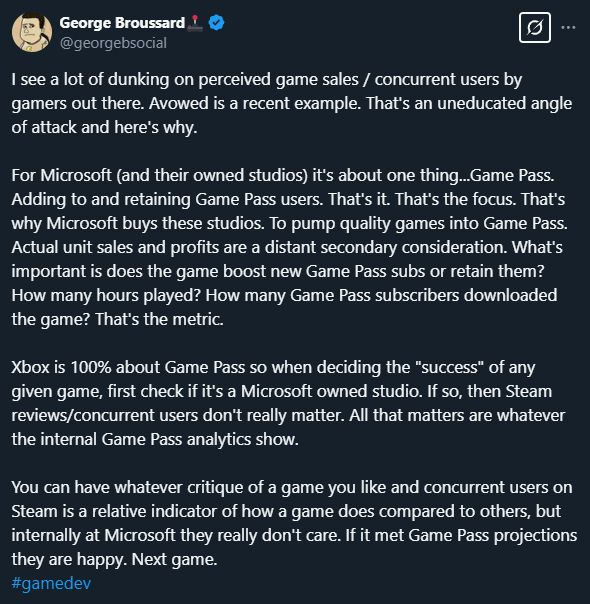
Task: Click the closing words "Next game."
Action: point(174,559)
